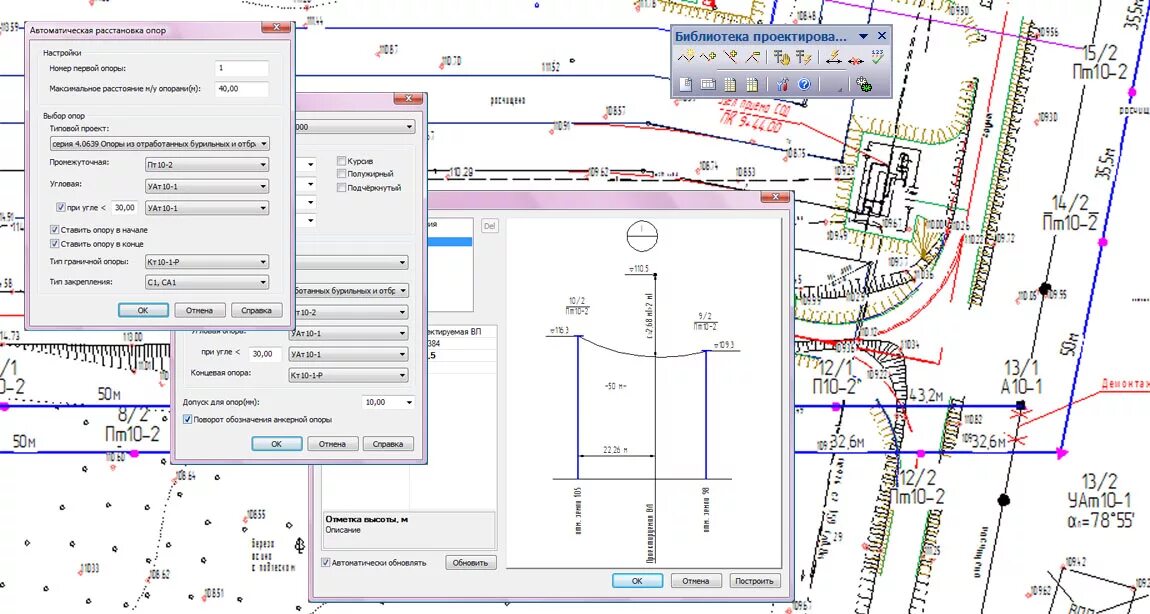Toggle 'Ставить опору в начале' checkbox

54,230
